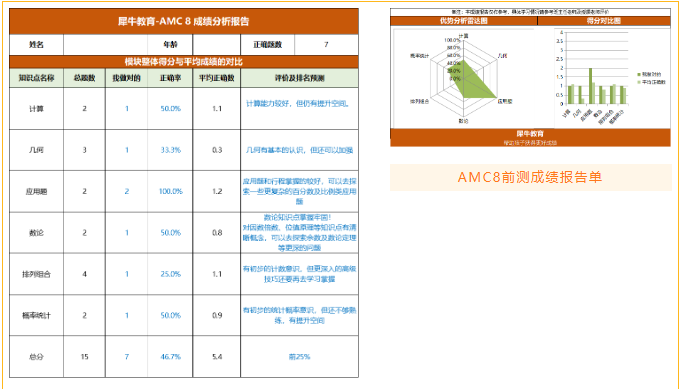Click the 前25% ranking prediction
Viewport: 680px width, 389px height.
point(300,356)
